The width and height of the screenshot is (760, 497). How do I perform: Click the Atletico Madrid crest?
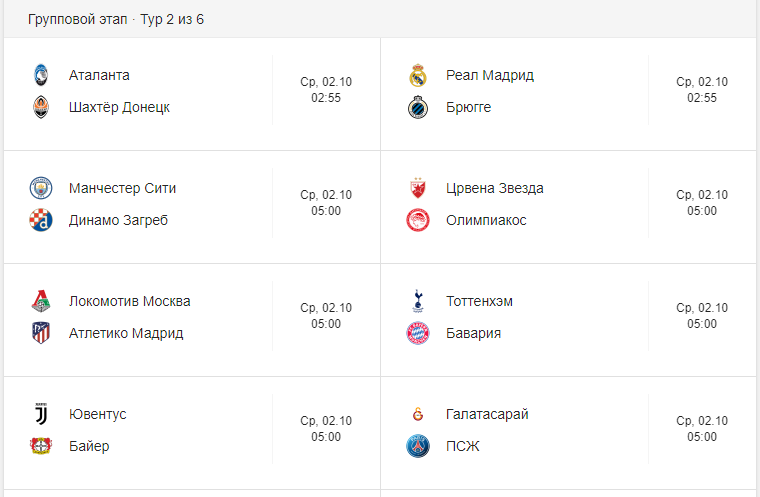tap(40, 333)
